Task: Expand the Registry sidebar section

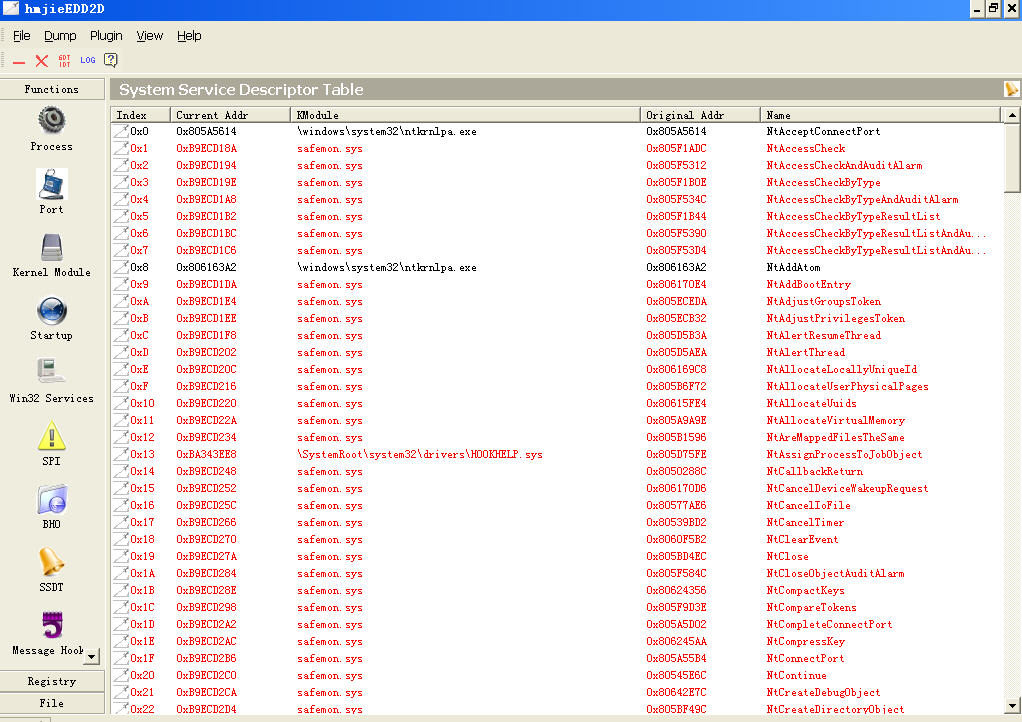Action: 52,681
